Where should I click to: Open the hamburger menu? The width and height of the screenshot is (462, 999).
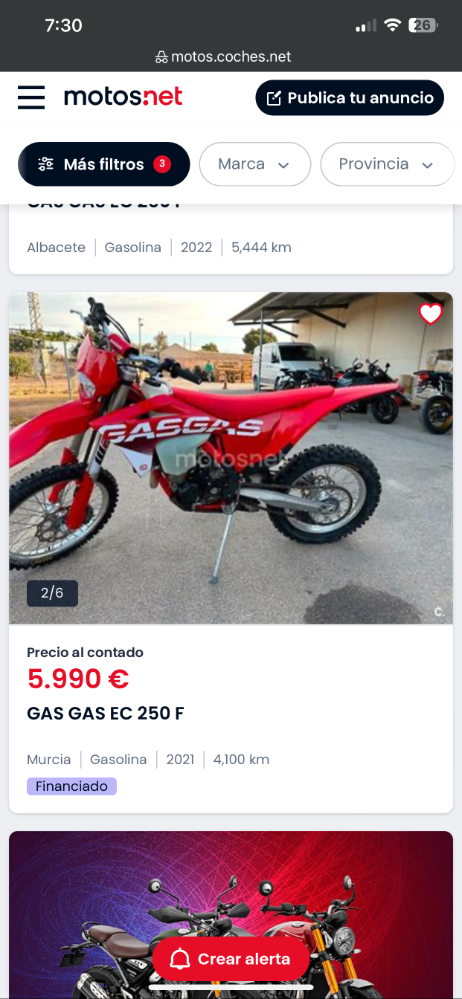click(31, 97)
